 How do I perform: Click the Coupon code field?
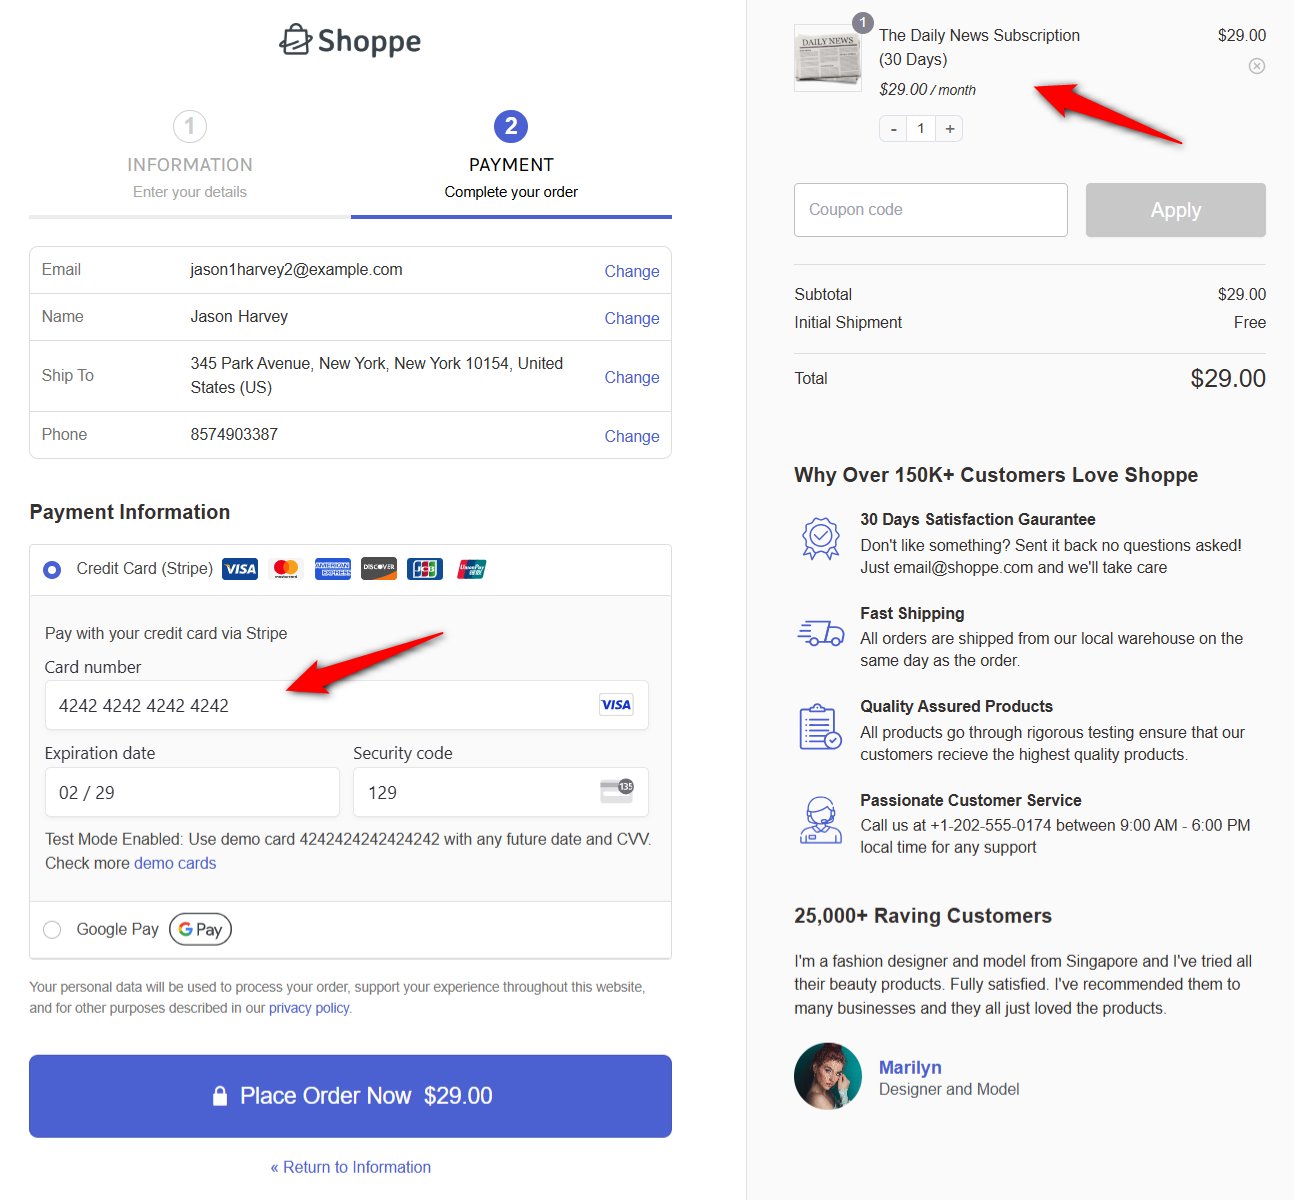pos(931,210)
